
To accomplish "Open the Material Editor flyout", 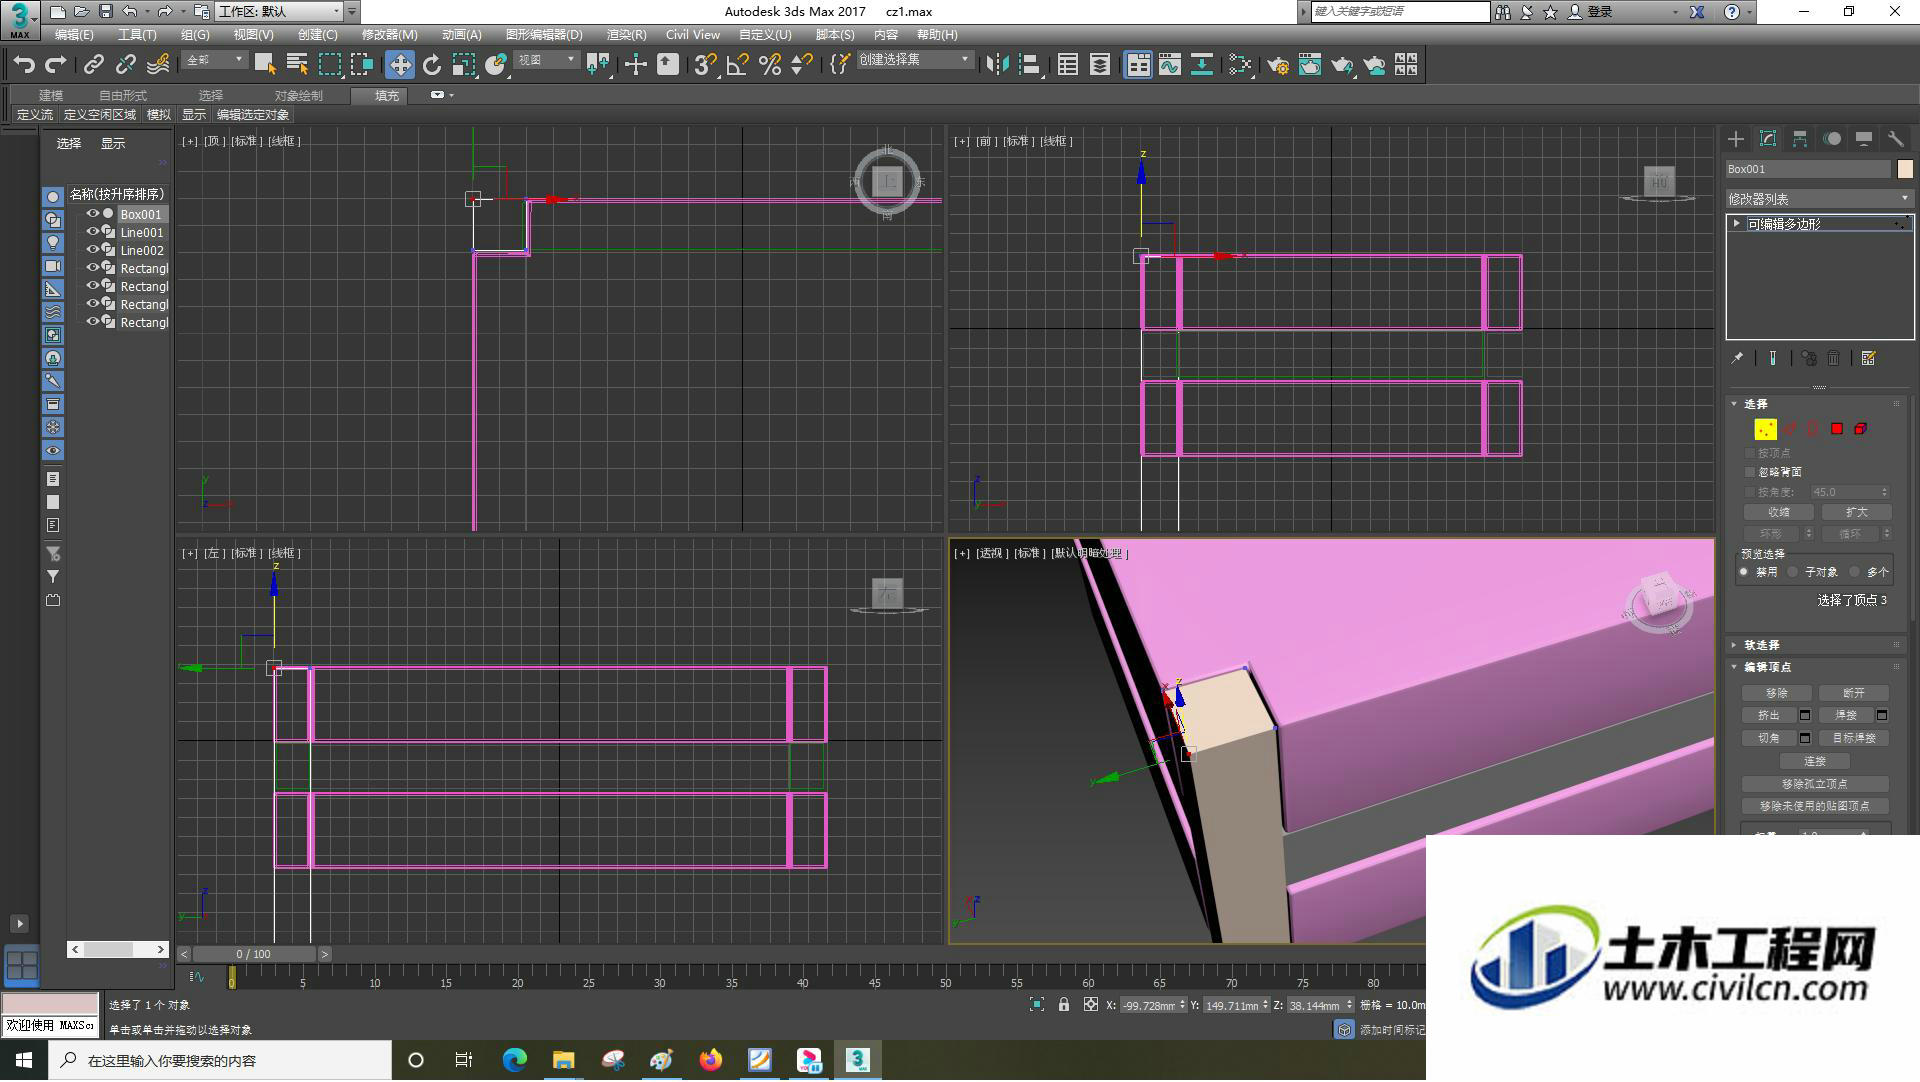I will point(1240,65).
